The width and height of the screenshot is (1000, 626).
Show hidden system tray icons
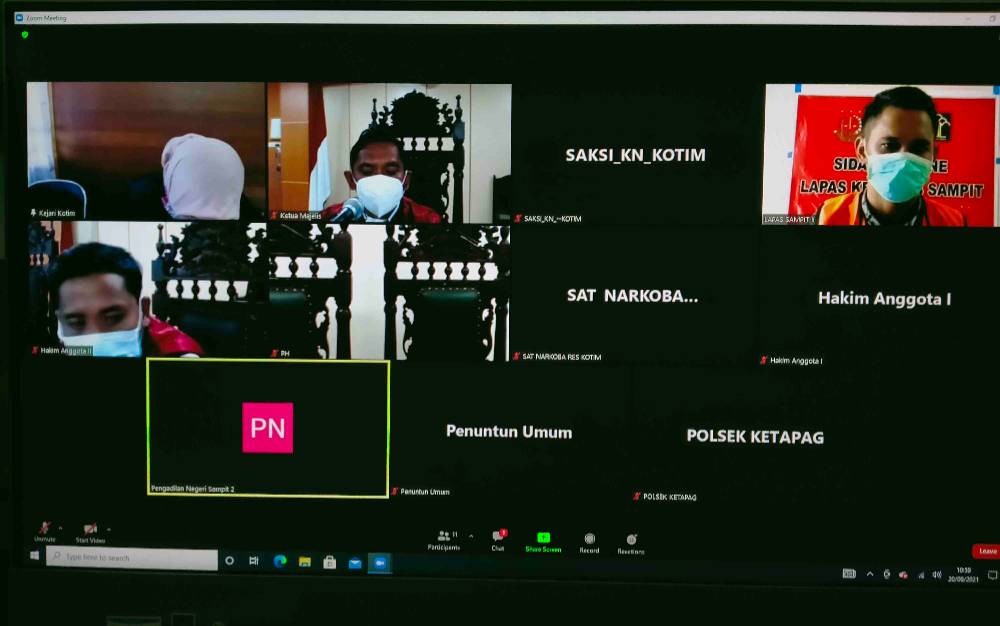pyautogui.click(x=870, y=574)
